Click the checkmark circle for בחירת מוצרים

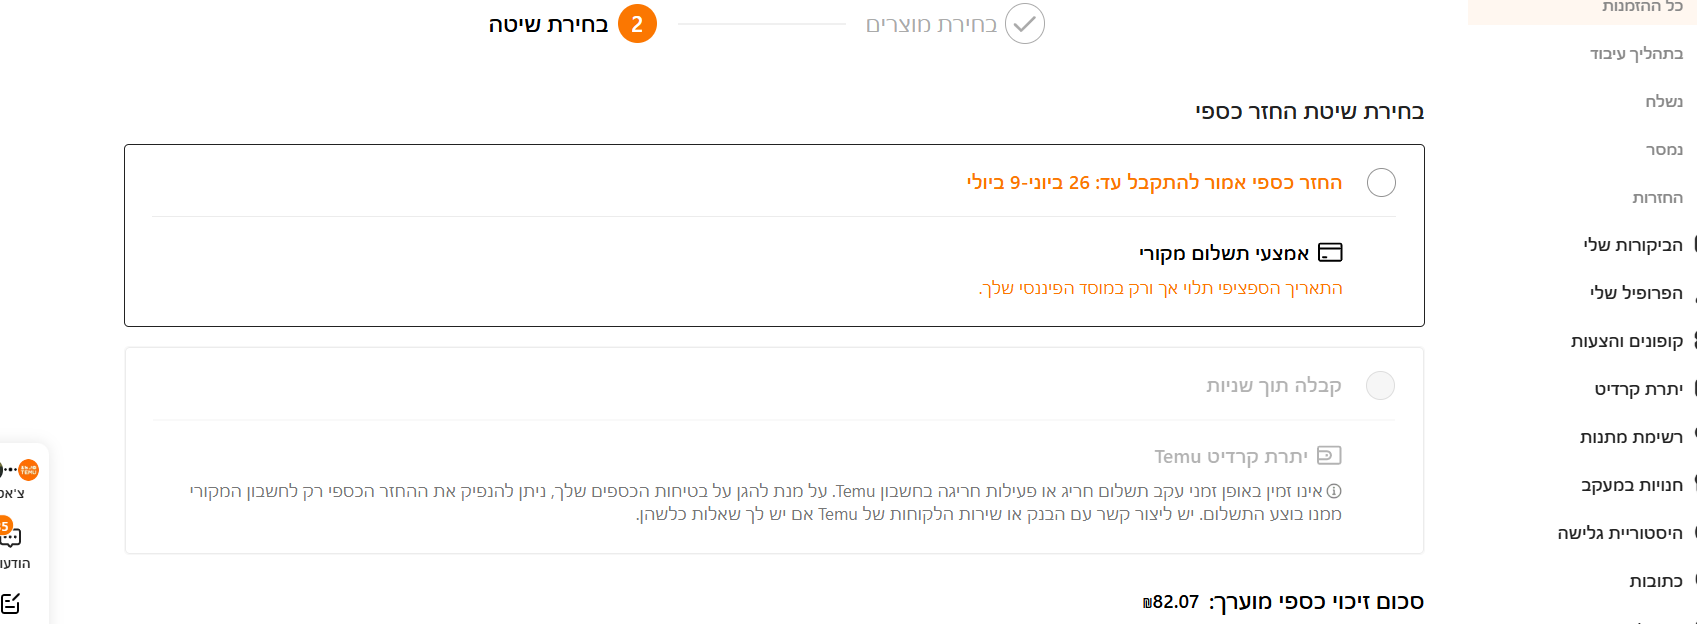(1025, 24)
